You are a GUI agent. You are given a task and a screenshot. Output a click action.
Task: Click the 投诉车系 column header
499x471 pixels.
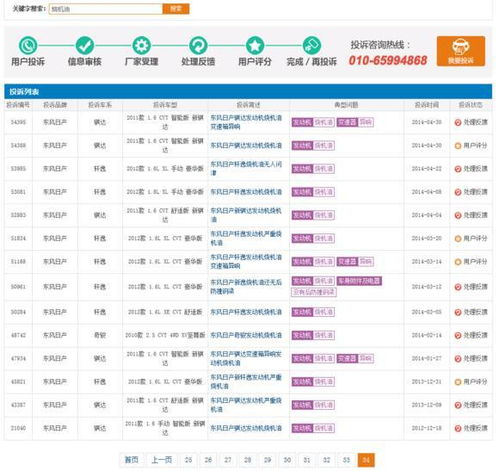pos(100,105)
